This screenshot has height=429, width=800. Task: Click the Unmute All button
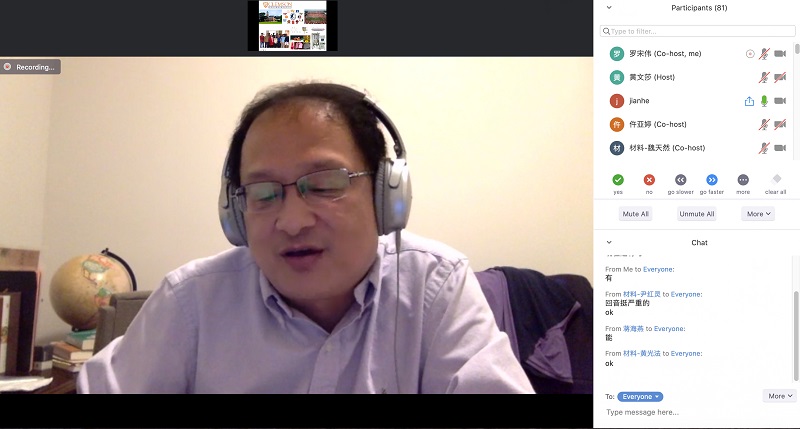point(697,214)
